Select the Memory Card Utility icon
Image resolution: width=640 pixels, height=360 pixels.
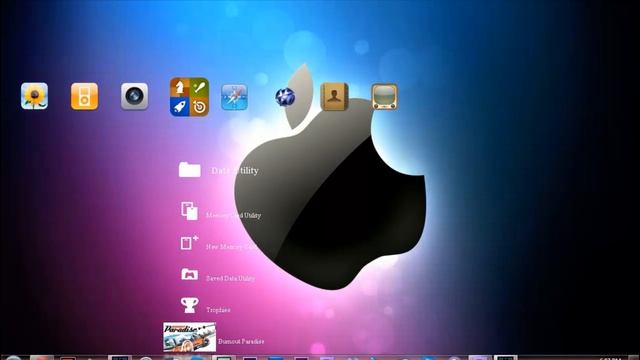pos(189,211)
